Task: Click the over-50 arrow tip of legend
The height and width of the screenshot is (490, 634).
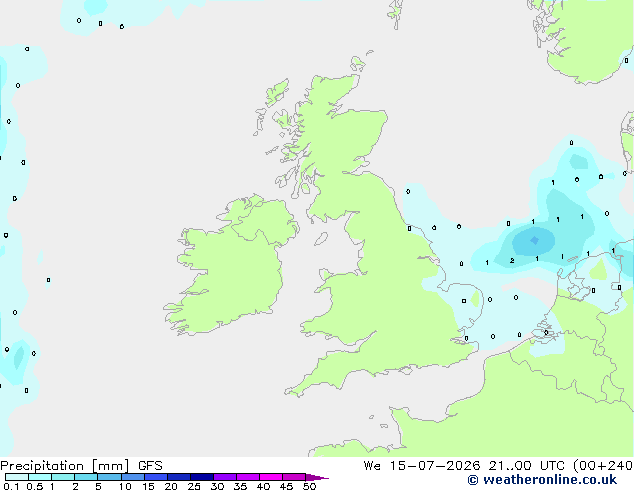Action: 317,477
